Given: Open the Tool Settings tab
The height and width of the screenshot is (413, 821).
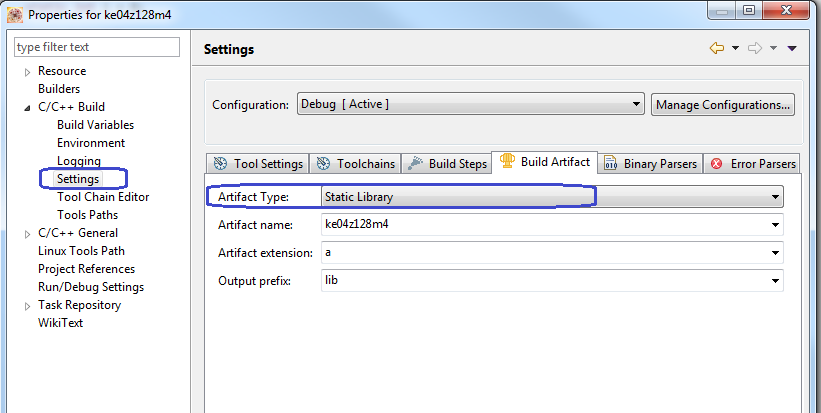Looking at the screenshot, I should pos(258,163).
